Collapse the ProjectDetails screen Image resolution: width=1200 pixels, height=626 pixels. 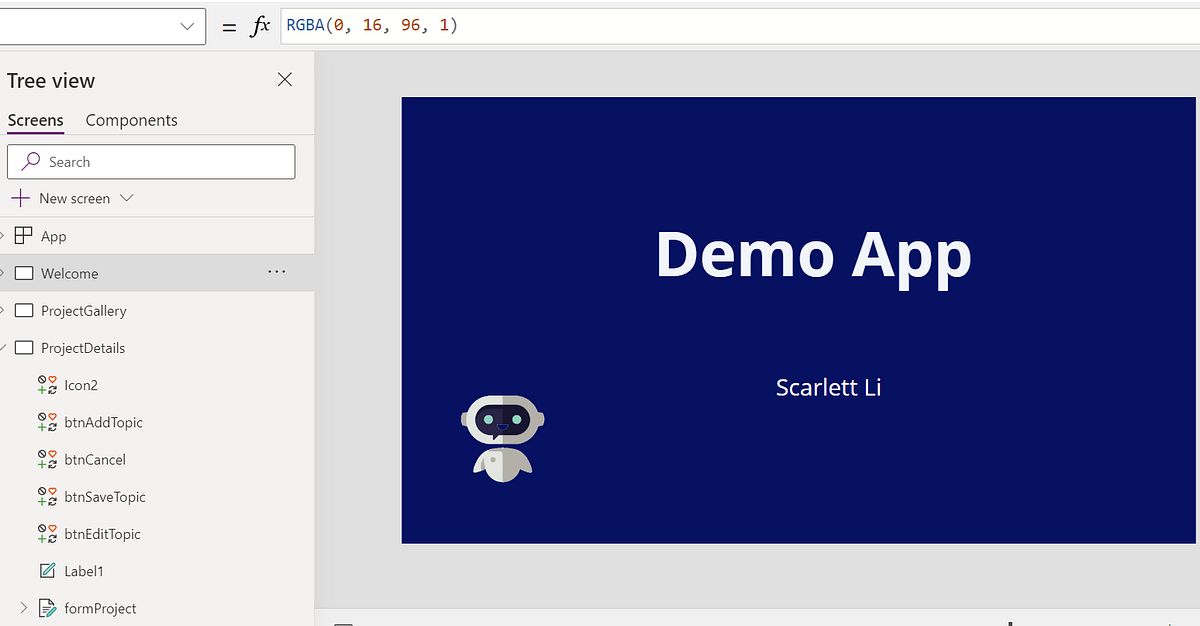pyautogui.click(x=6, y=347)
